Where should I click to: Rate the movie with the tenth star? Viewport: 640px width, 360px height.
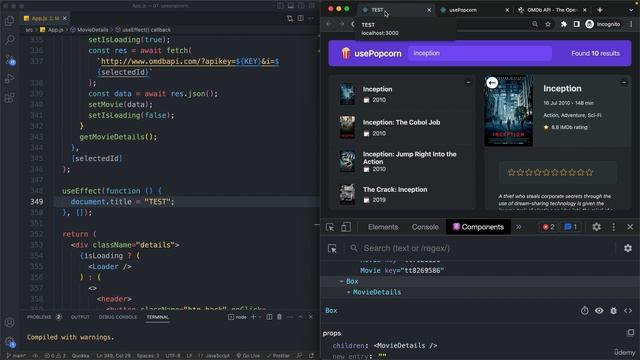(x=589, y=173)
